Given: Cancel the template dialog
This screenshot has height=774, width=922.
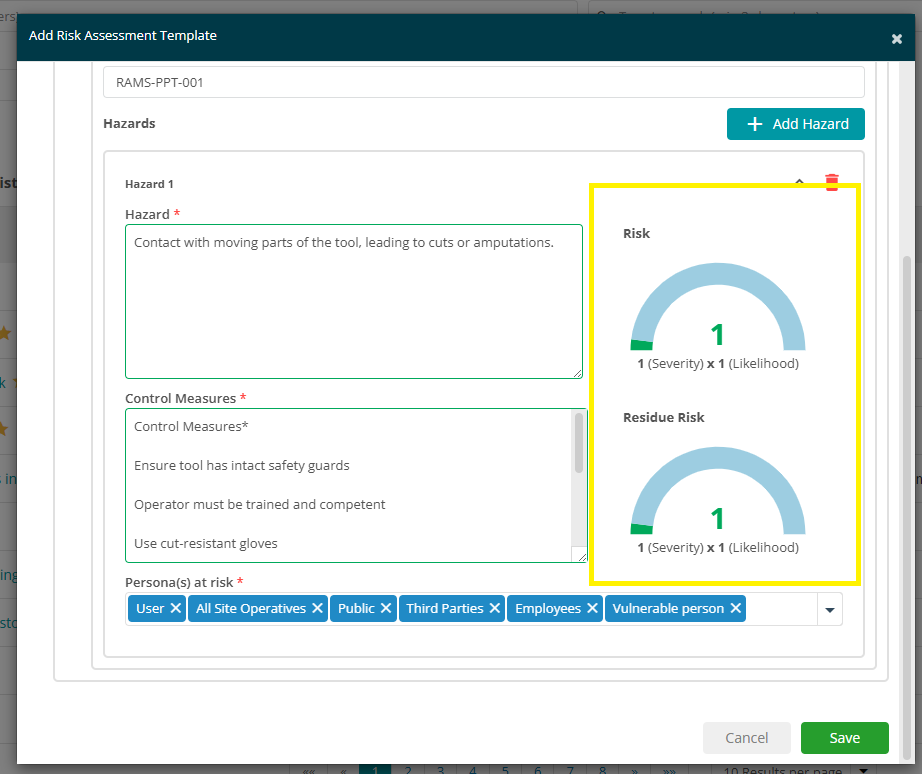Looking at the screenshot, I should tap(746, 738).
